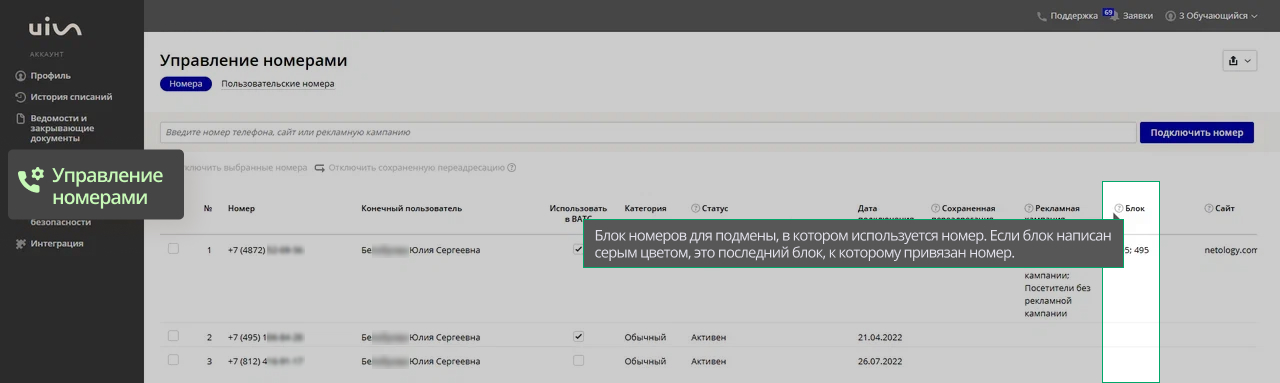Click the puzzle icon beside Интеграция
Viewport: 1280px width, 383px height.
pyautogui.click(x=21, y=243)
